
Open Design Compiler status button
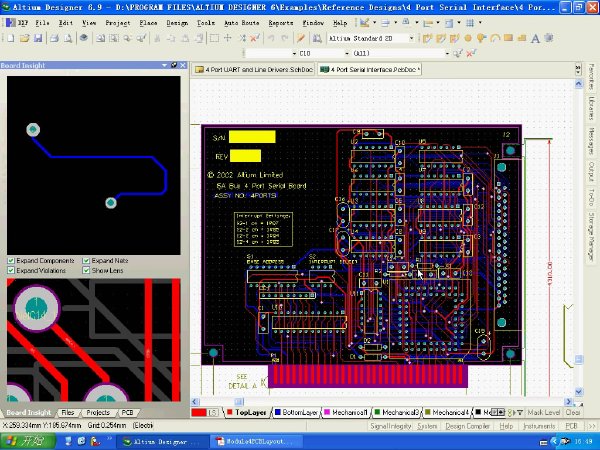467,426
